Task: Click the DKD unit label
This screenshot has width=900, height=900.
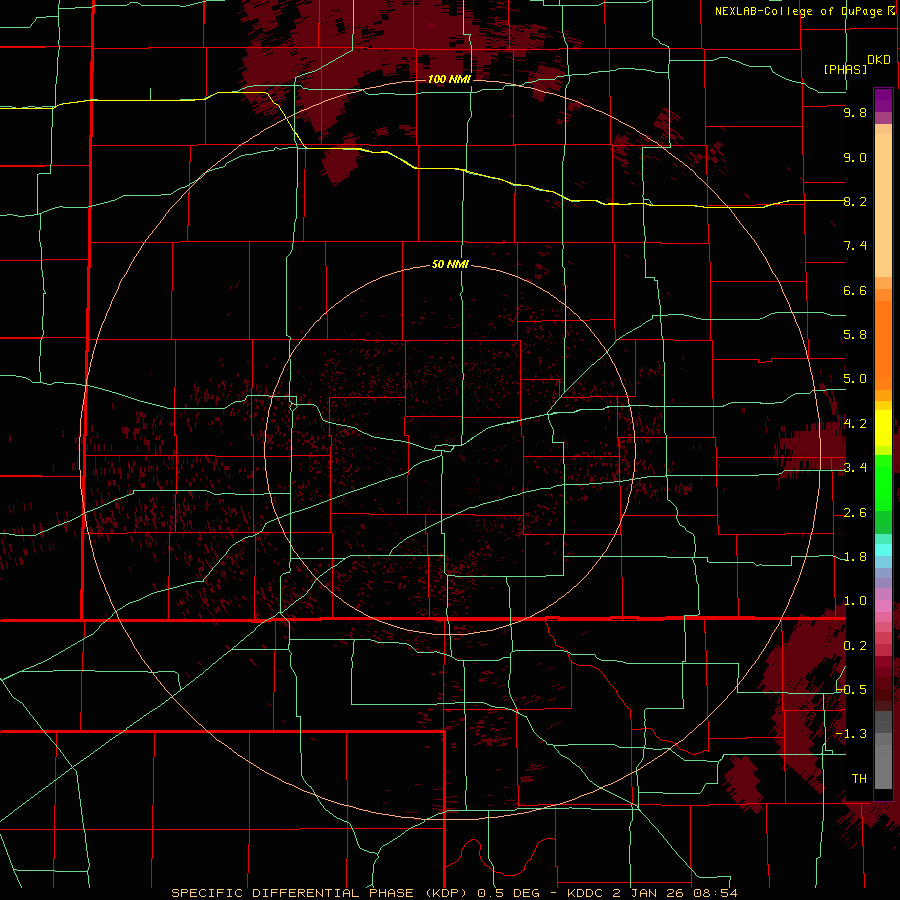Action: pyautogui.click(x=878, y=60)
